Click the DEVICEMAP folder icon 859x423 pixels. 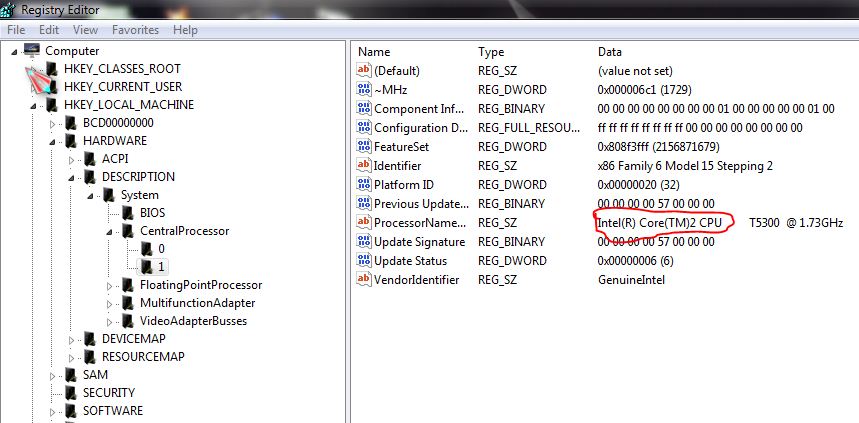click(89, 339)
